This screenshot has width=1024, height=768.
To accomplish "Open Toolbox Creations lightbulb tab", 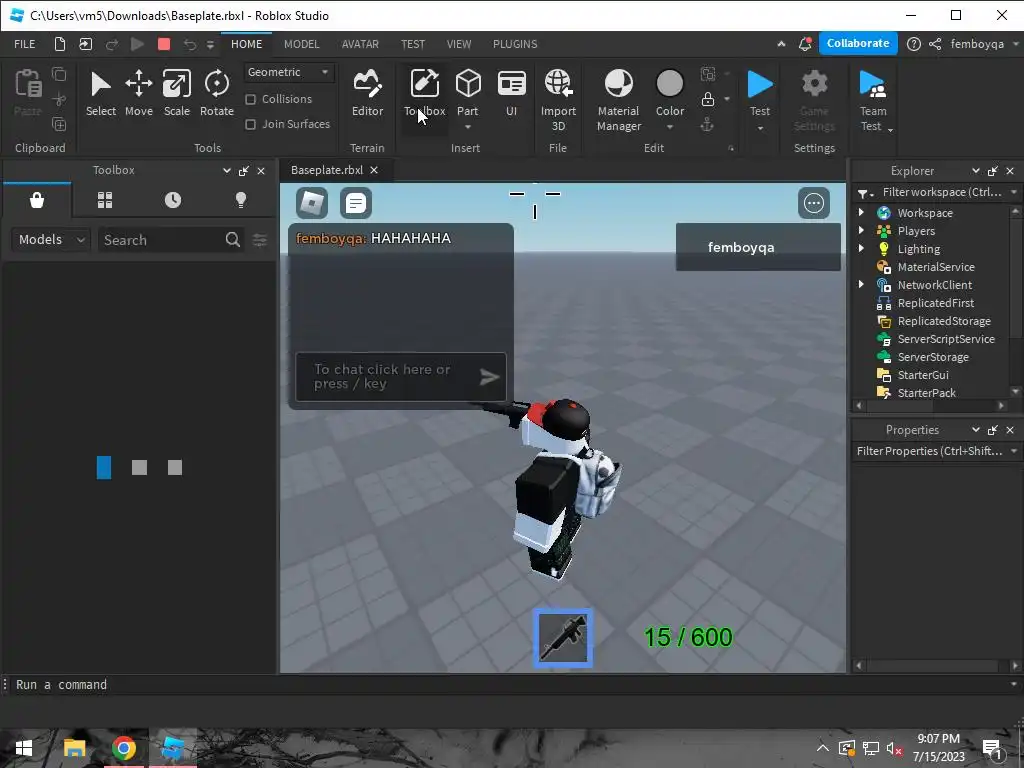I will (241, 200).
